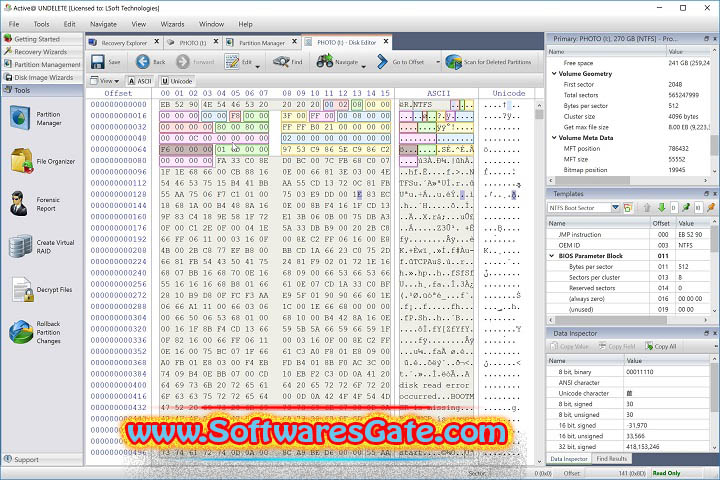Click the orange pin icon in Templates

tap(711, 208)
